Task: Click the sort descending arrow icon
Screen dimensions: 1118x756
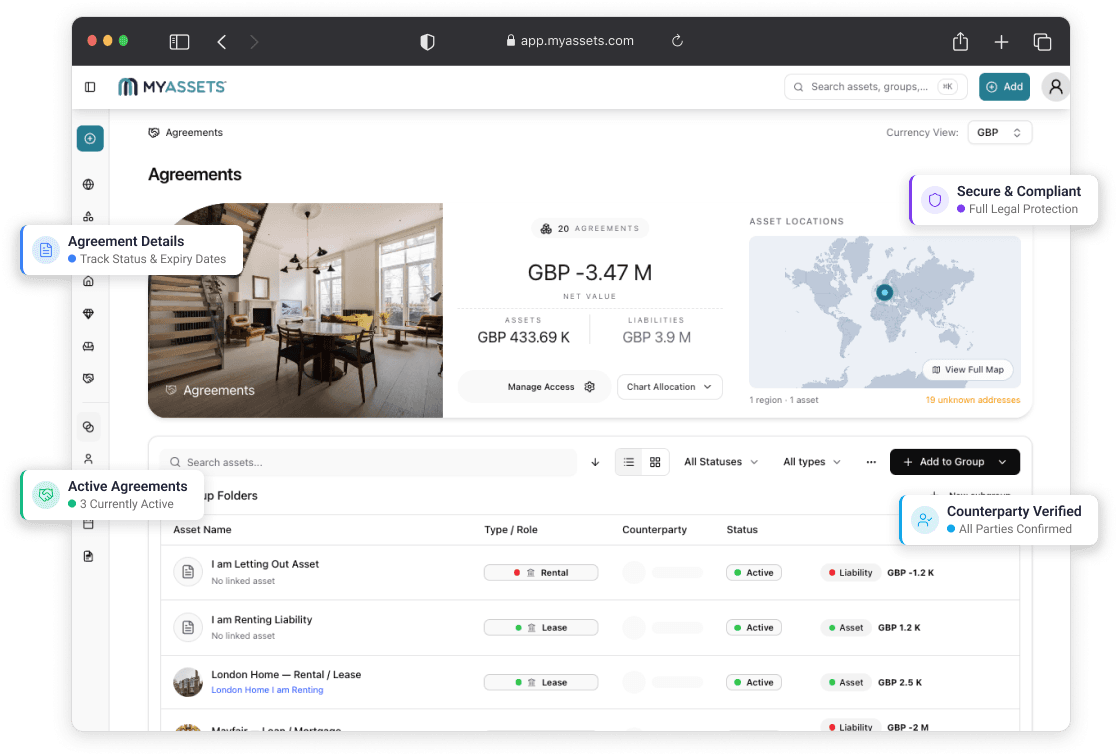Action: 595,462
